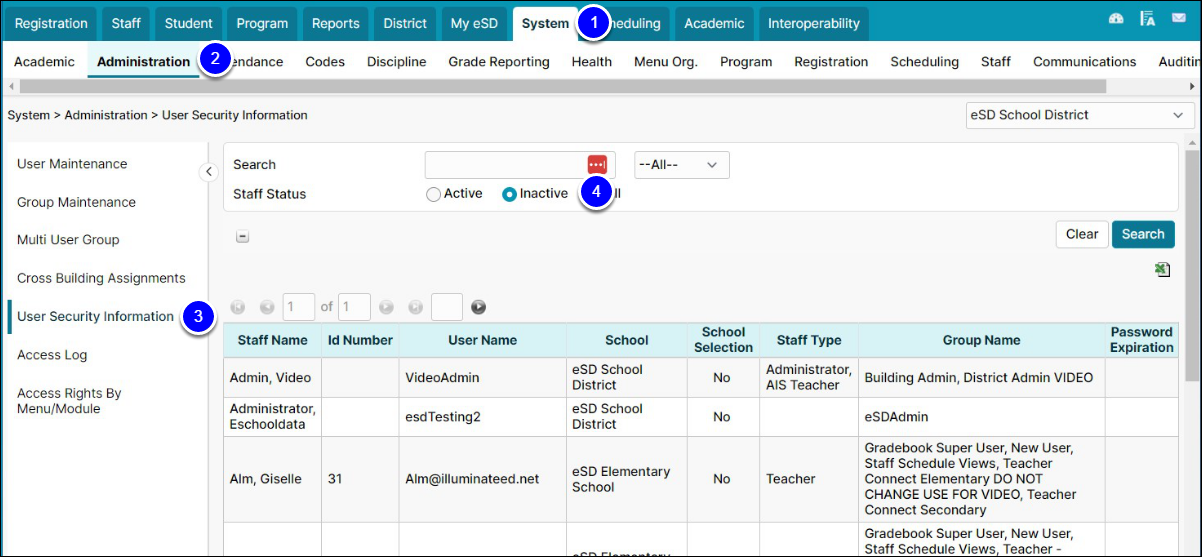Viewport: 1202px width, 557px height.
Task: Click the VideoAdmin user name cell
Action: click(x=482, y=378)
